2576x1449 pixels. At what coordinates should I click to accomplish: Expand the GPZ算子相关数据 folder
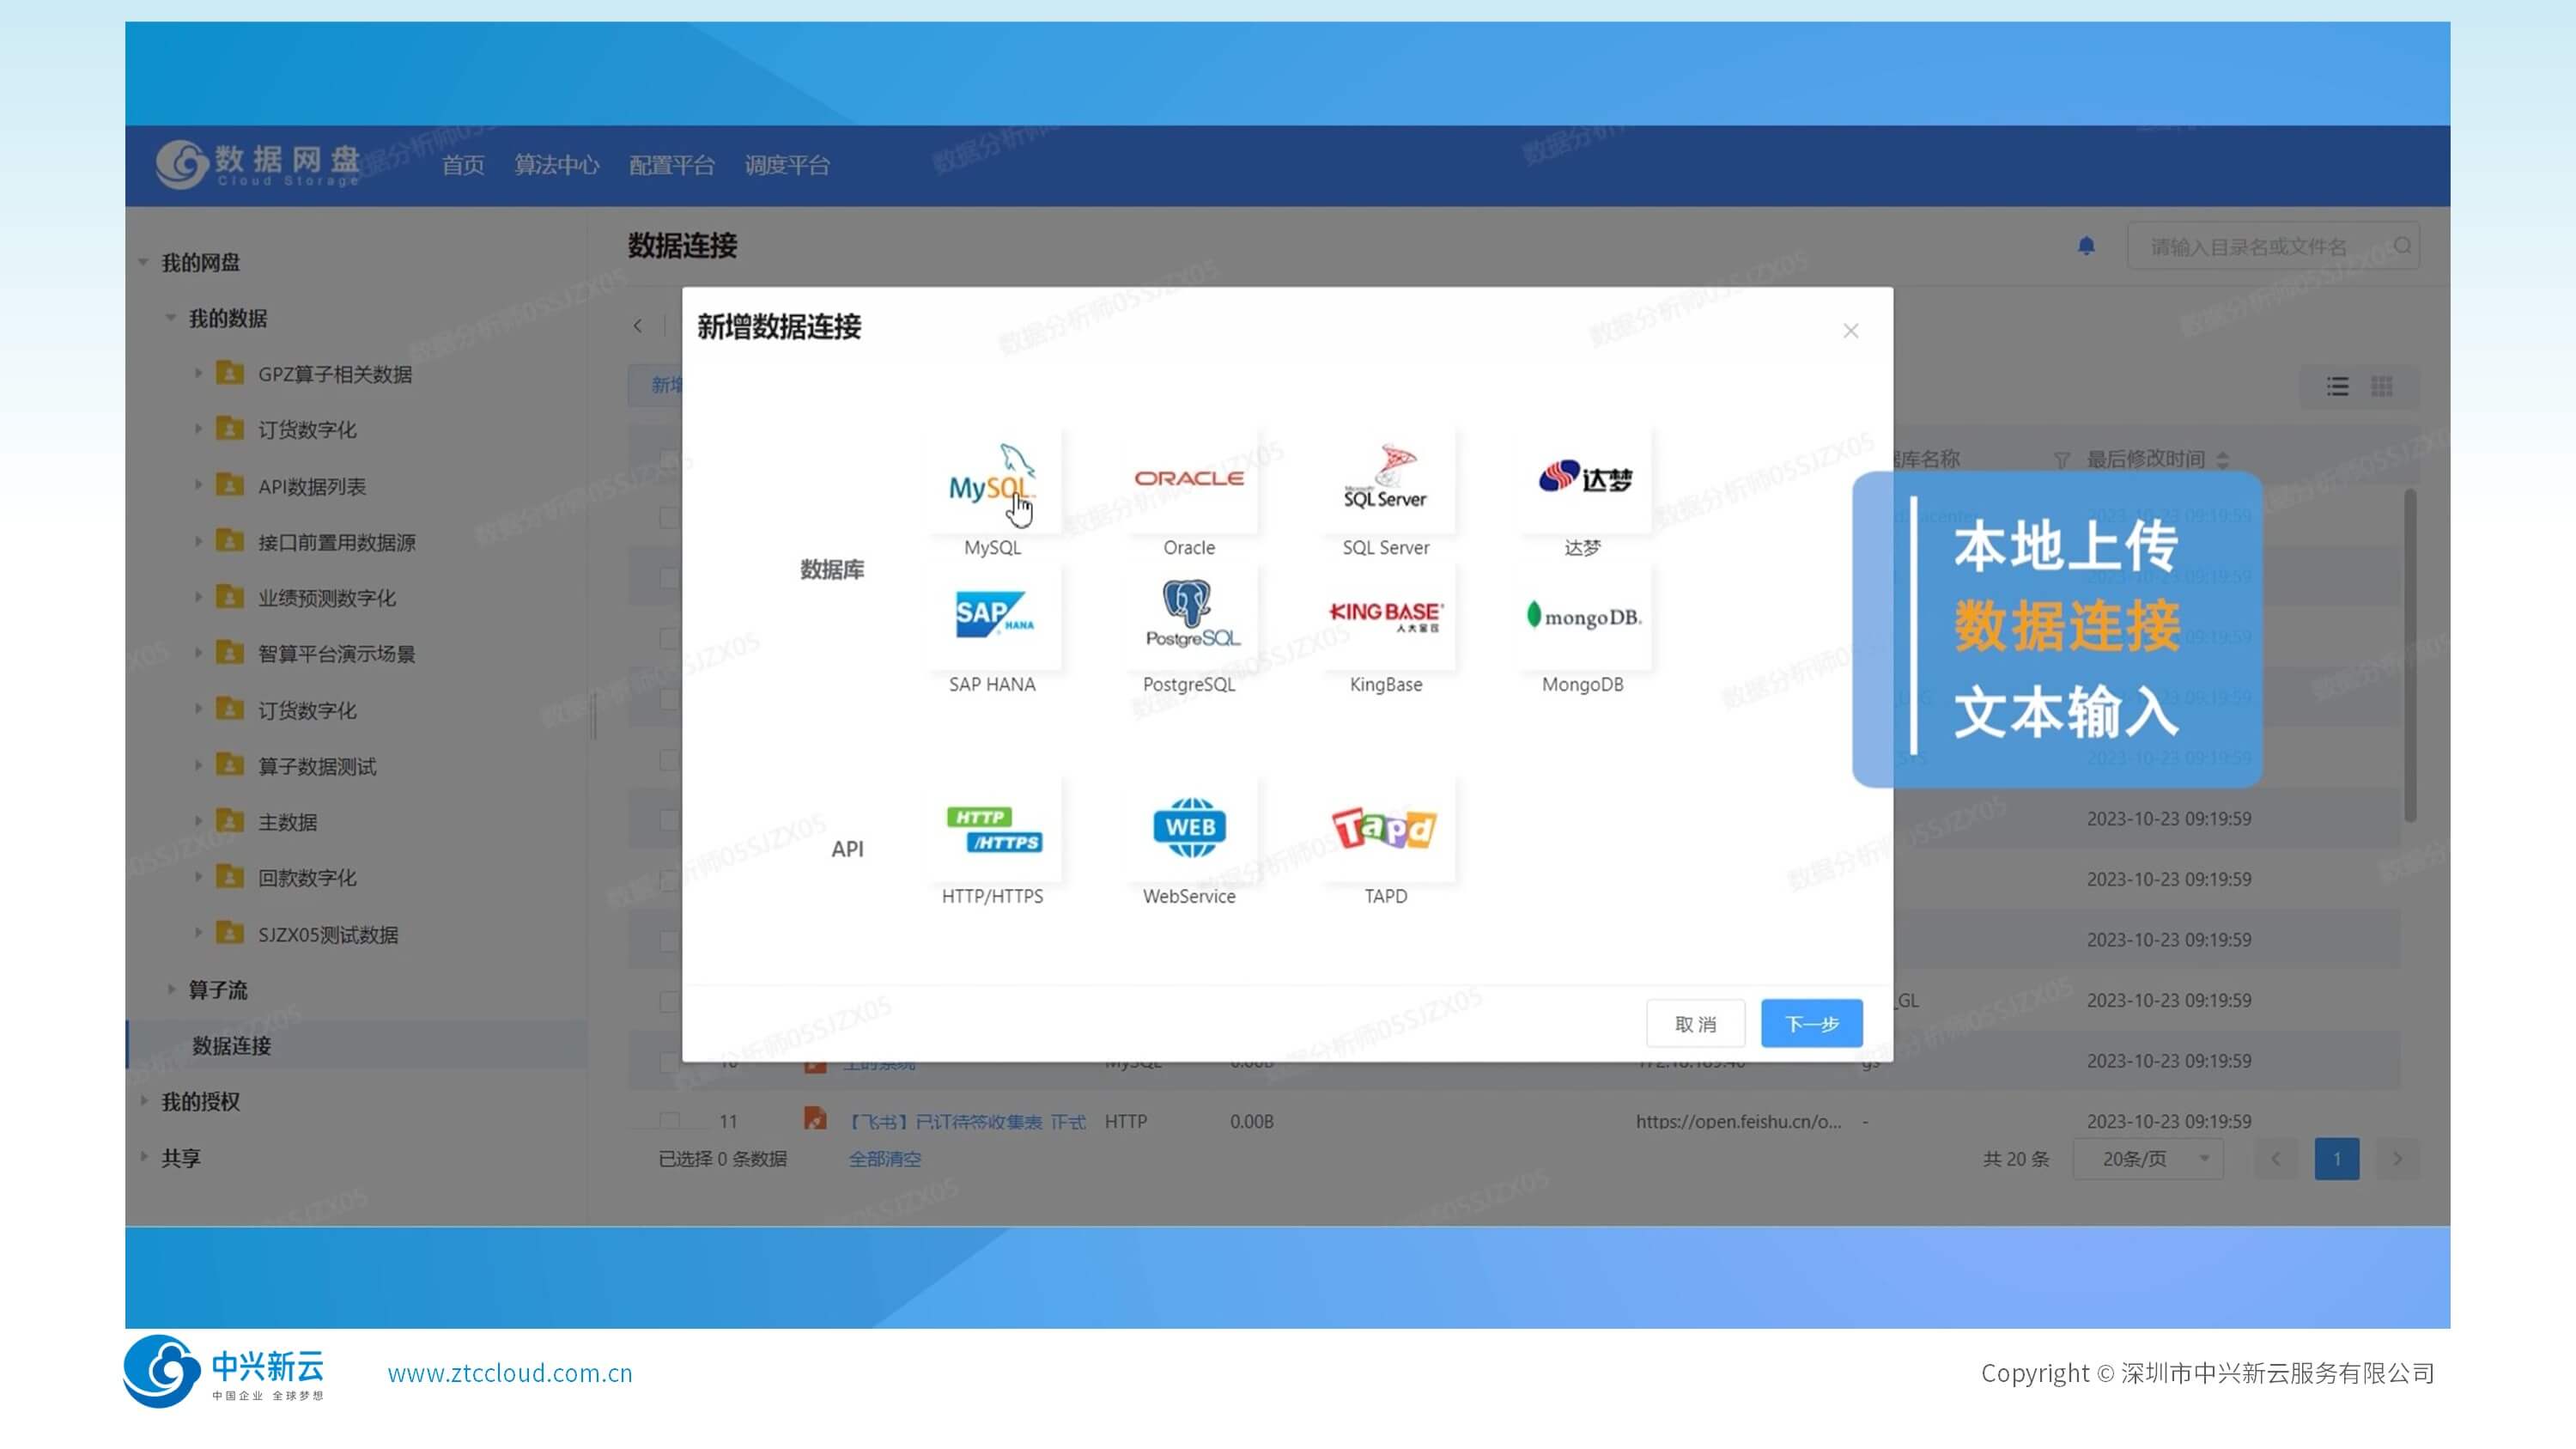point(198,373)
